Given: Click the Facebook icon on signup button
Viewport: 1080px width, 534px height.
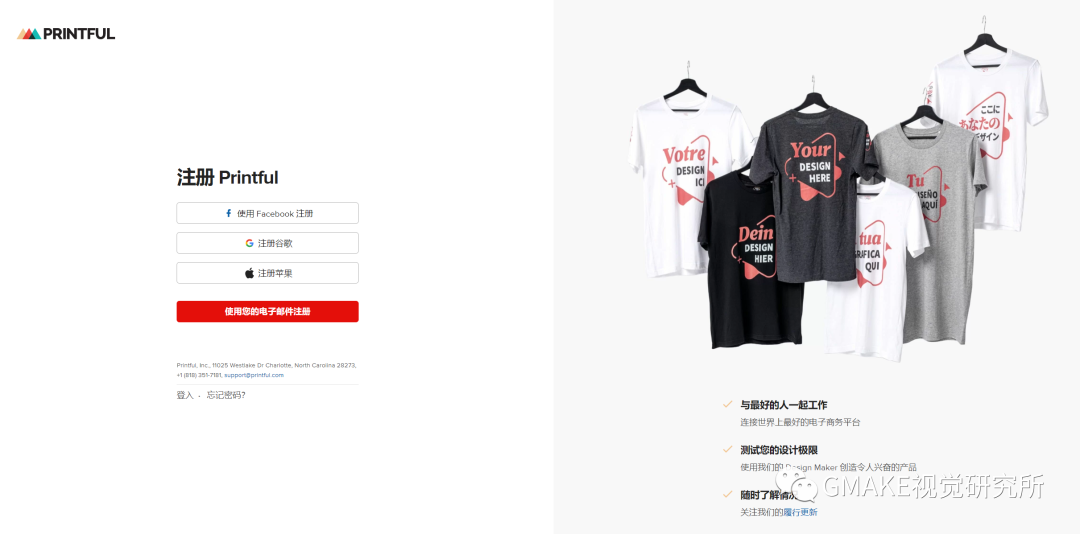Looking at the screenshot, I should [229, 214].
